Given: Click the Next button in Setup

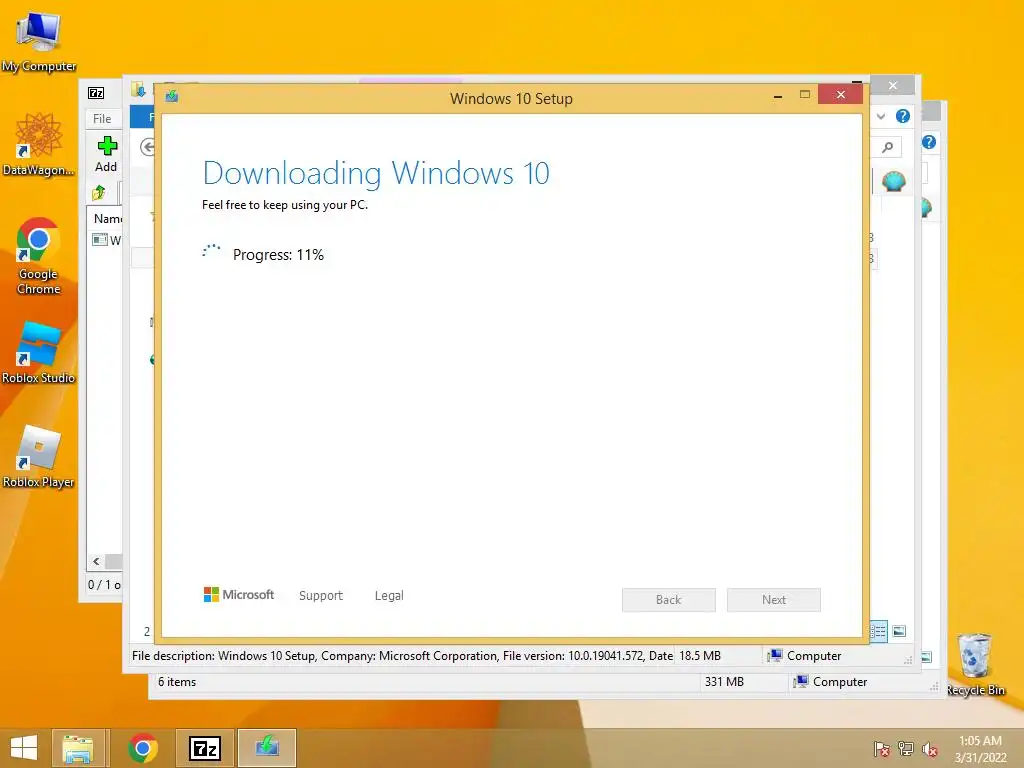Looking at the screenshot, I should [774, 600].
